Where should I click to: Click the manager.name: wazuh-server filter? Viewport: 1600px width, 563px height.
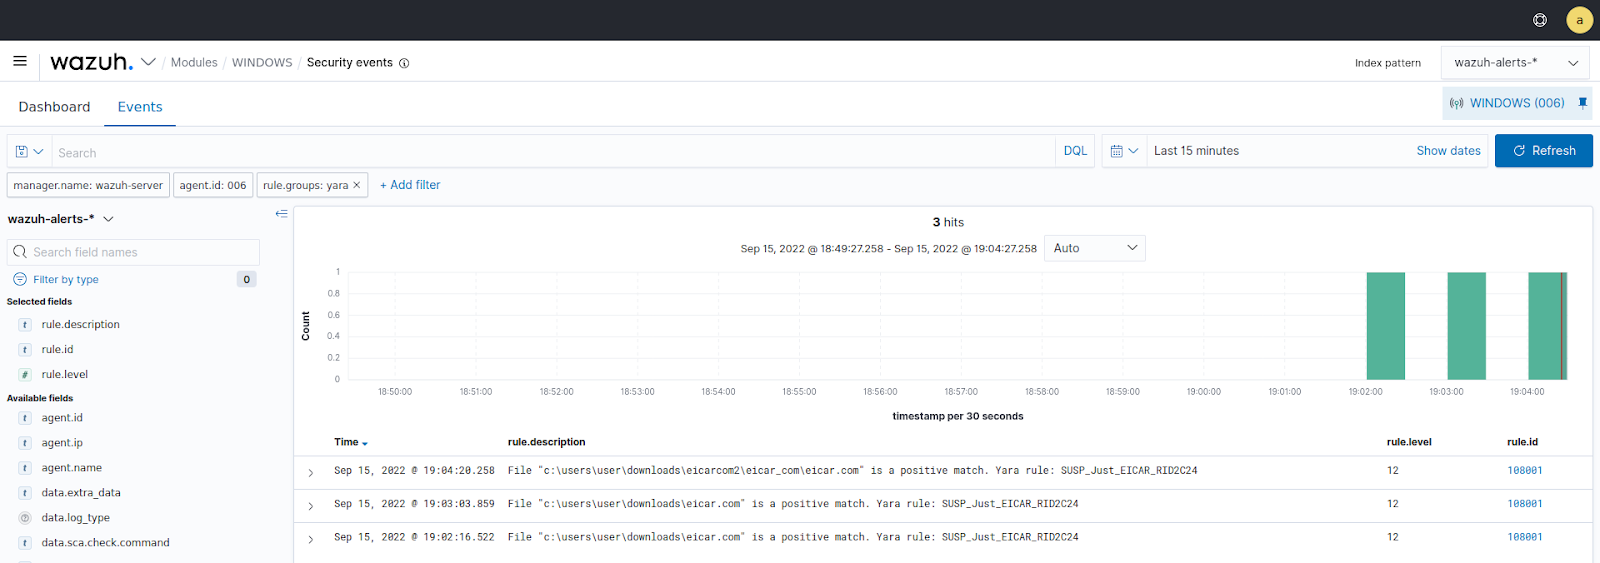[88, 185]
